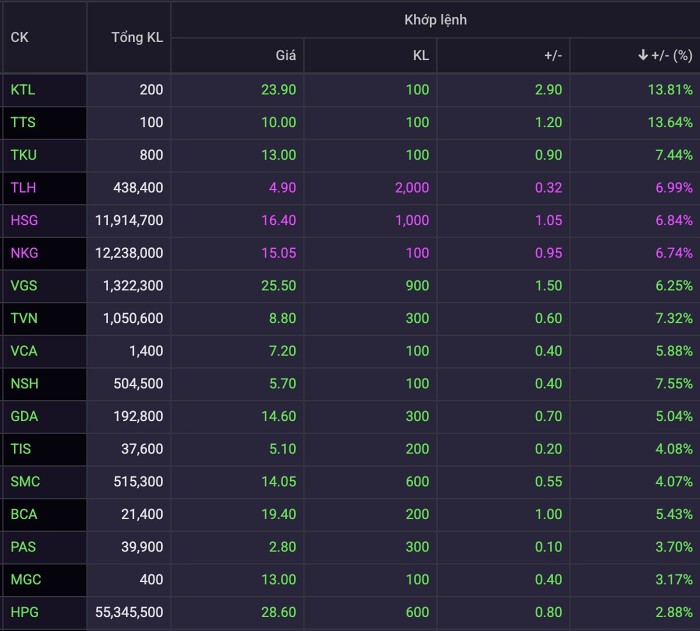Select the Khớp lệnh header group

pyautogui.click(x=435, y=20)
